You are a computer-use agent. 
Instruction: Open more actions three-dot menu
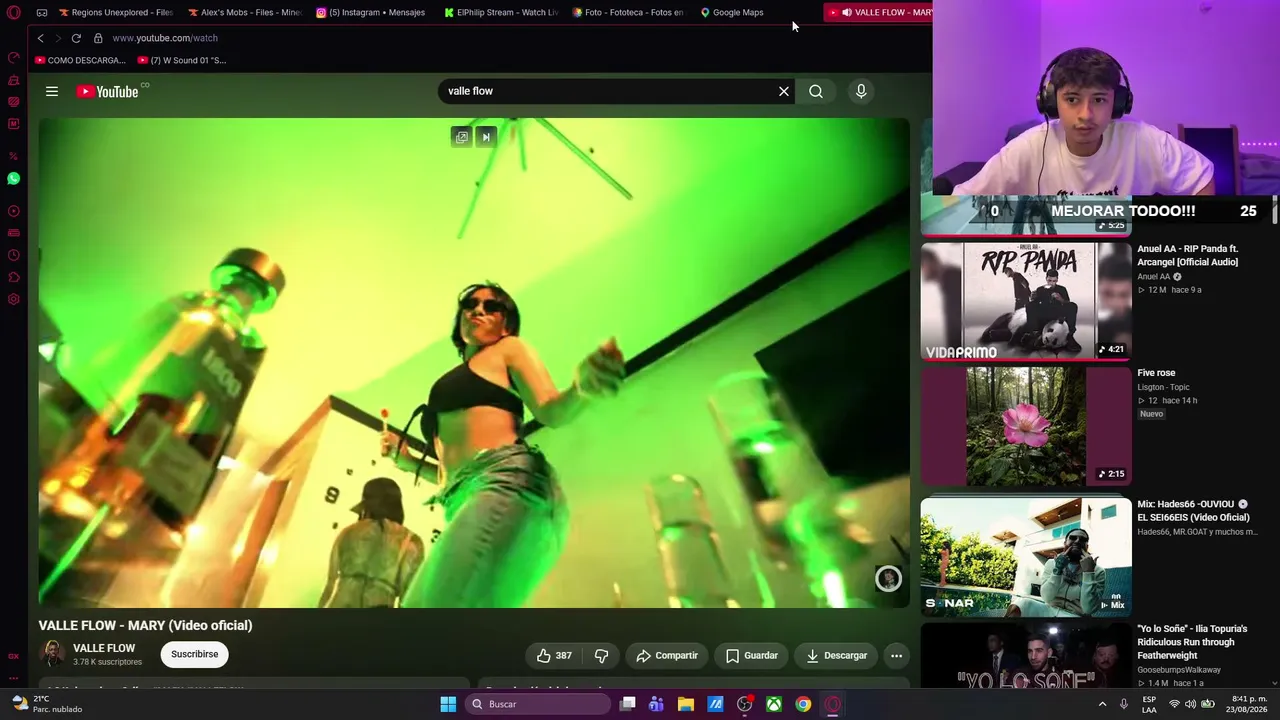pos(896,656)
